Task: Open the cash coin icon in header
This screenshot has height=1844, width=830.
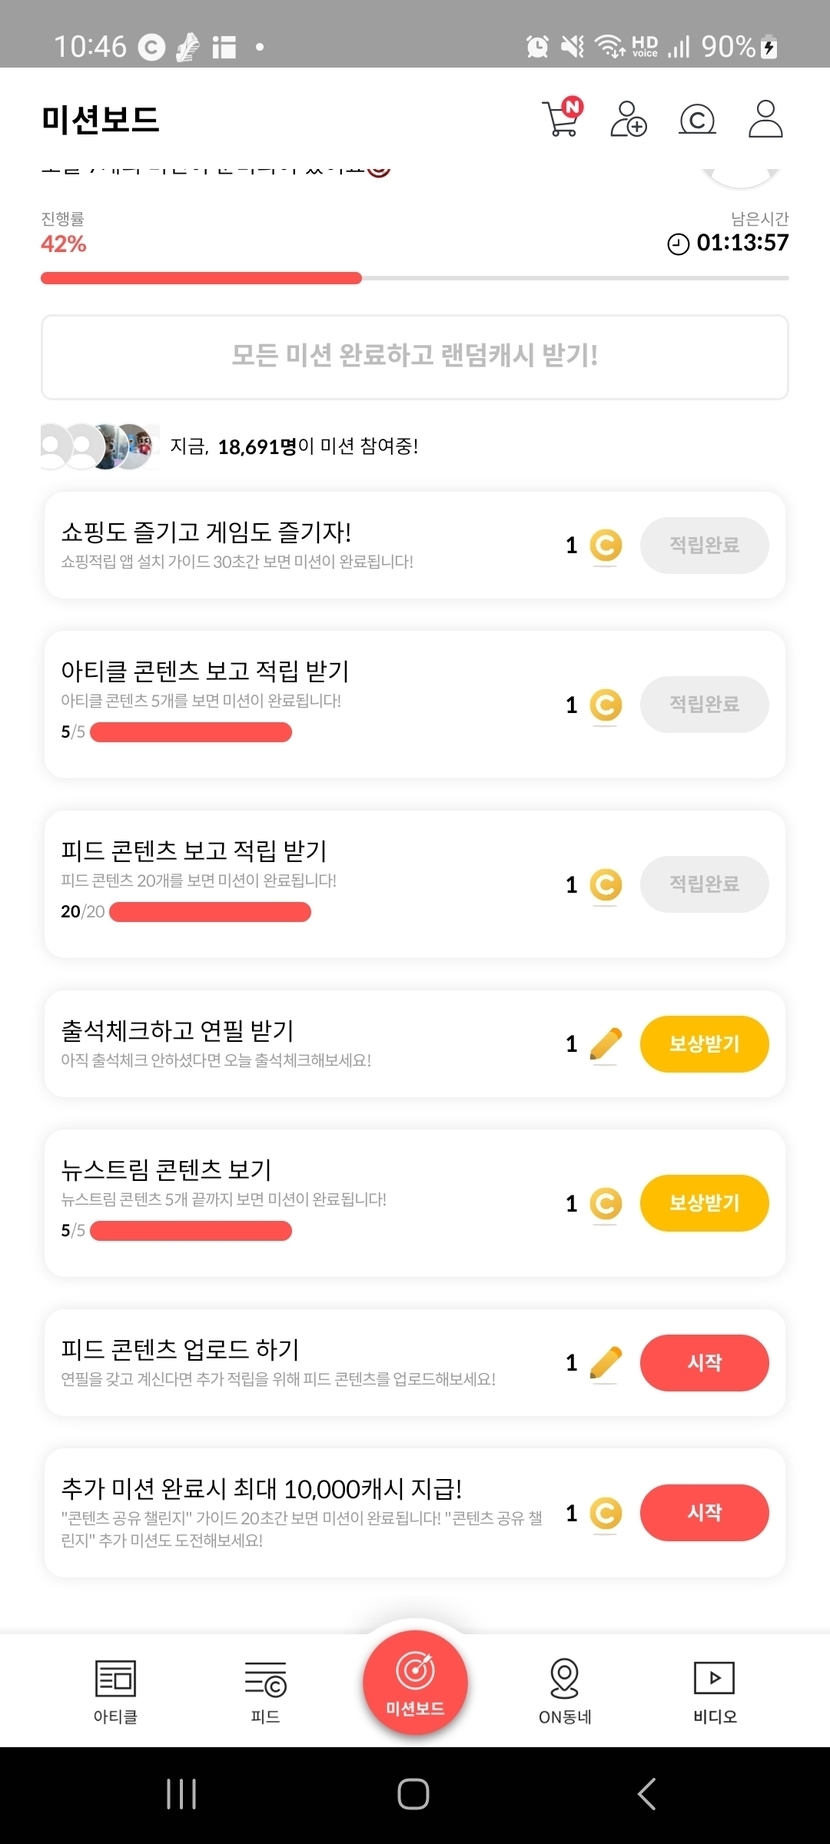Action: point(697,120)
